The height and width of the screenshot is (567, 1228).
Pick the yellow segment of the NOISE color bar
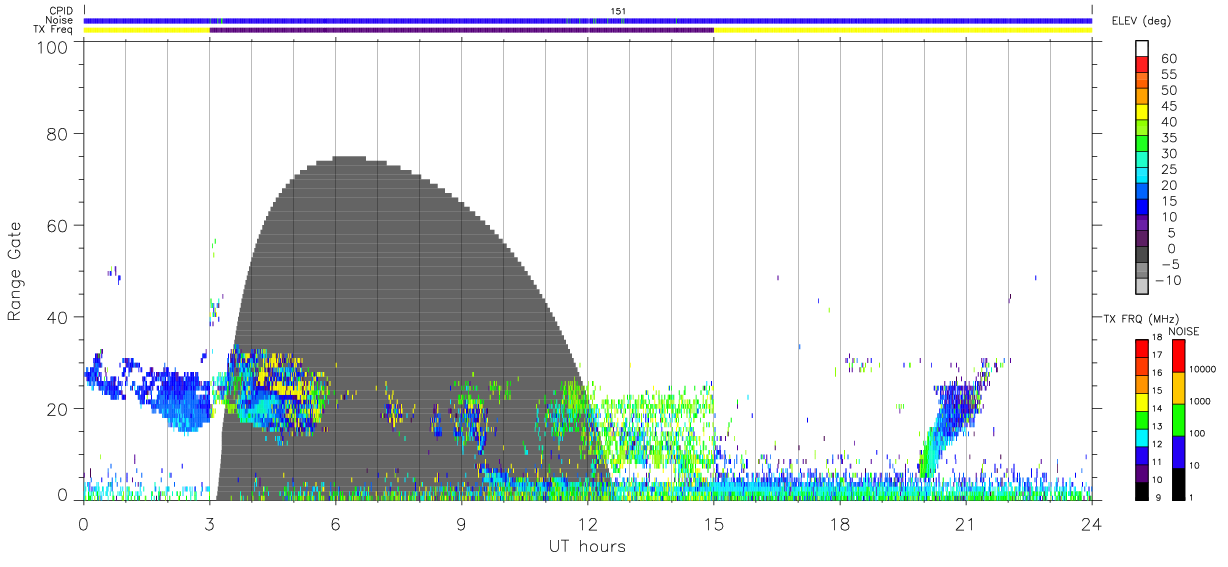pos(1179,387)
